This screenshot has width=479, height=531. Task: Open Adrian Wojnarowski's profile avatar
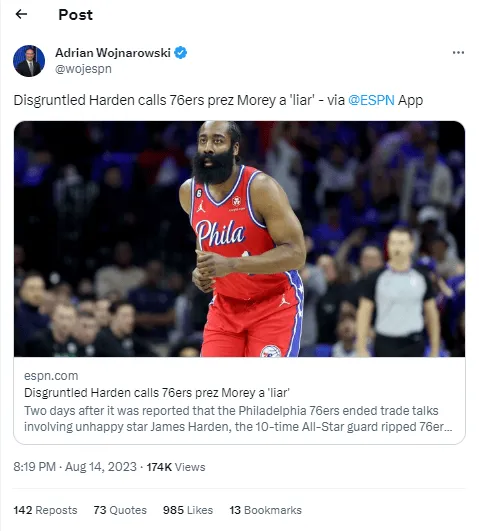(29, 61)
